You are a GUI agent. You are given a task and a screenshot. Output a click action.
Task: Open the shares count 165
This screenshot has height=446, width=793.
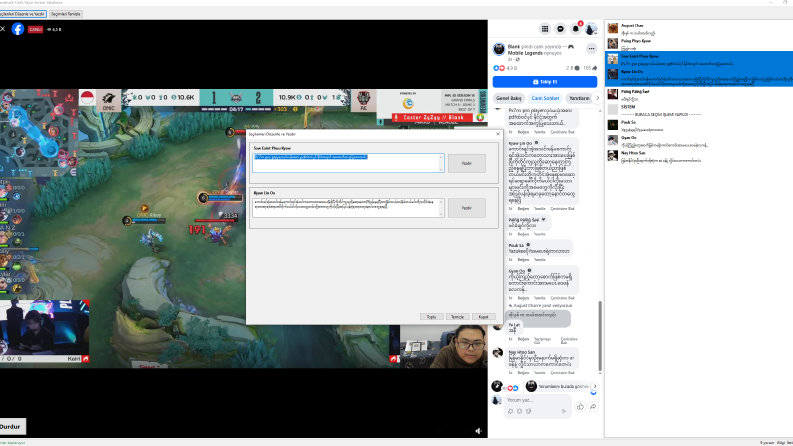590,68
